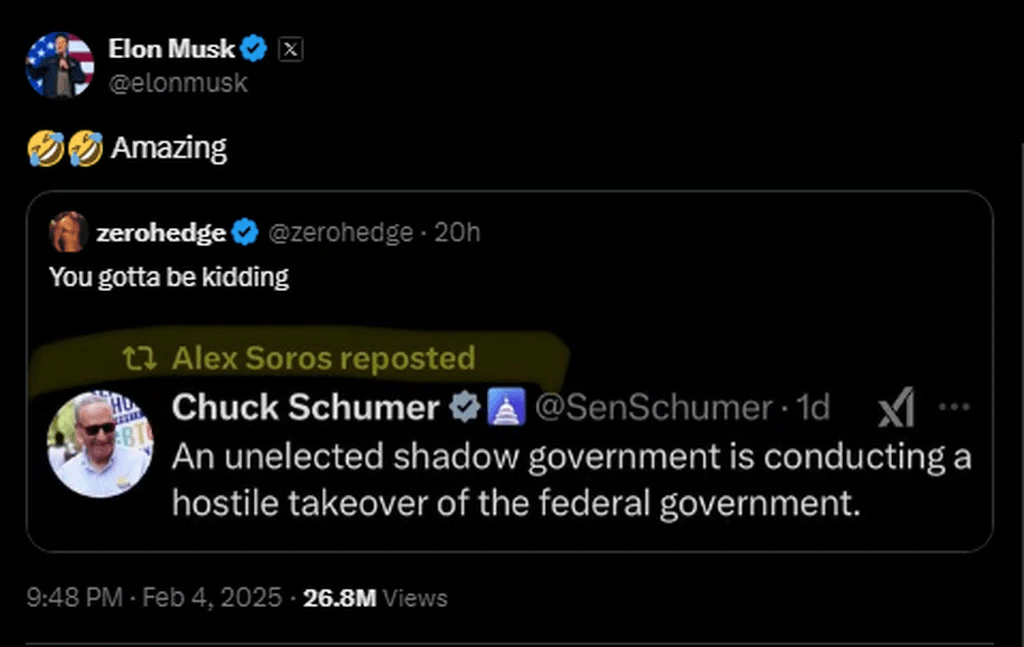This screenshot has width=1024, height=647.
Task: Open the @SenSchumer handle
Action: [x=653, y=407]
